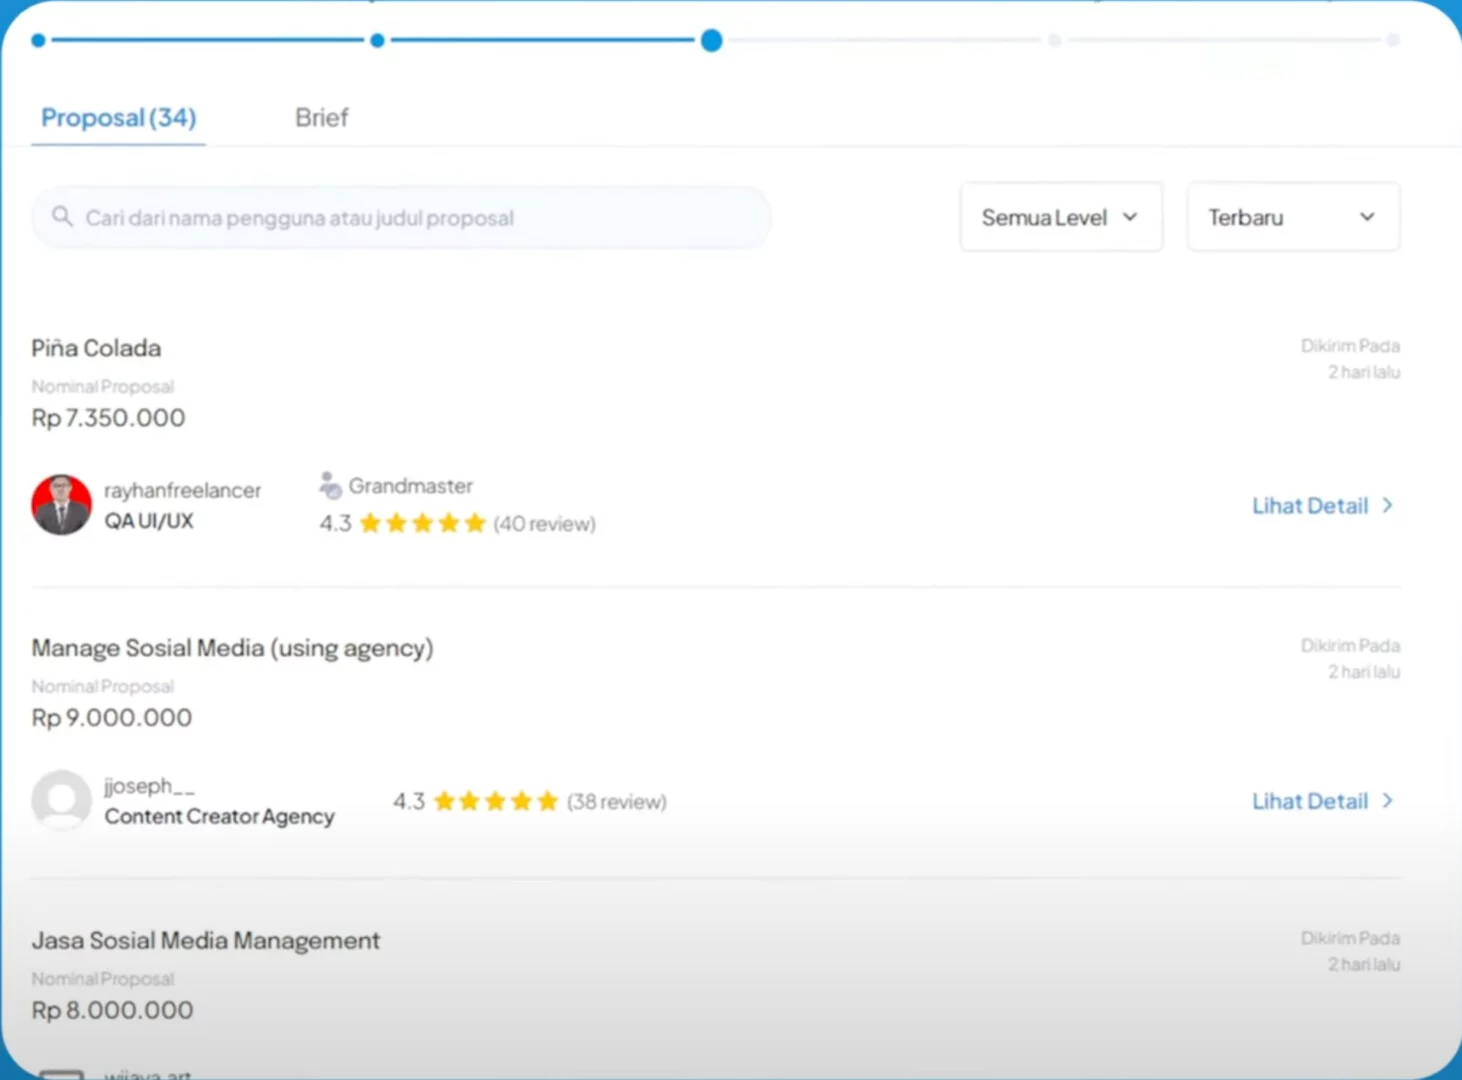Viewport: 1462px width, 1080px height.
Task: Click the stars in rayhanfreelancer's rating
Action: coord(422,523)
